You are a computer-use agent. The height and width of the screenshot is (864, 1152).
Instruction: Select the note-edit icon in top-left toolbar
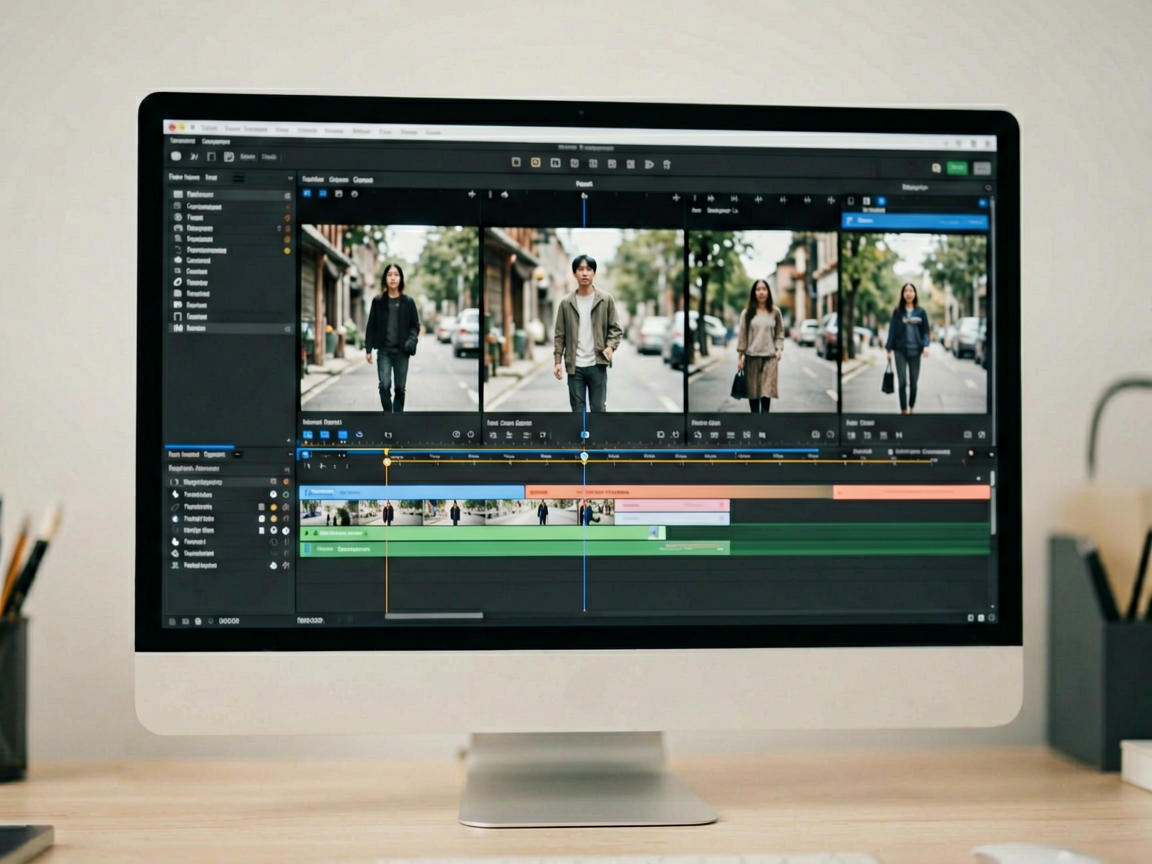coord(228,156)
